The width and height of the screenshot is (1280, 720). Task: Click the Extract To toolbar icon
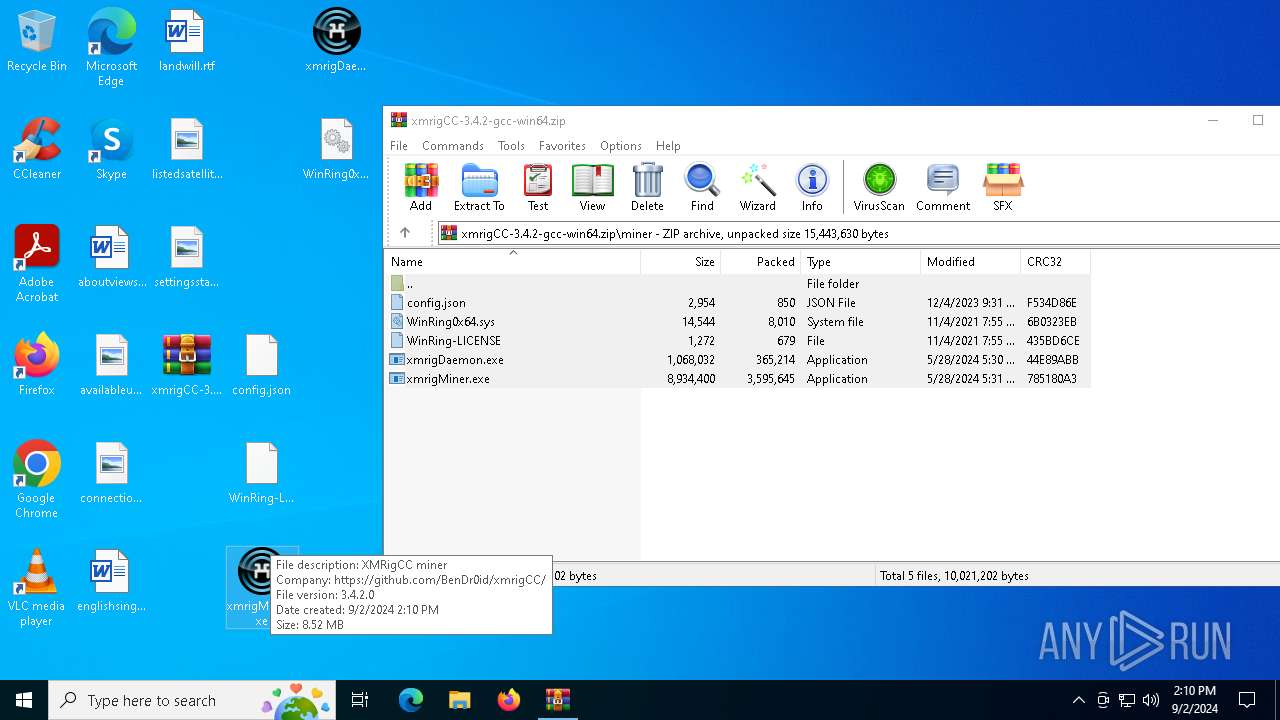(479, 187)
